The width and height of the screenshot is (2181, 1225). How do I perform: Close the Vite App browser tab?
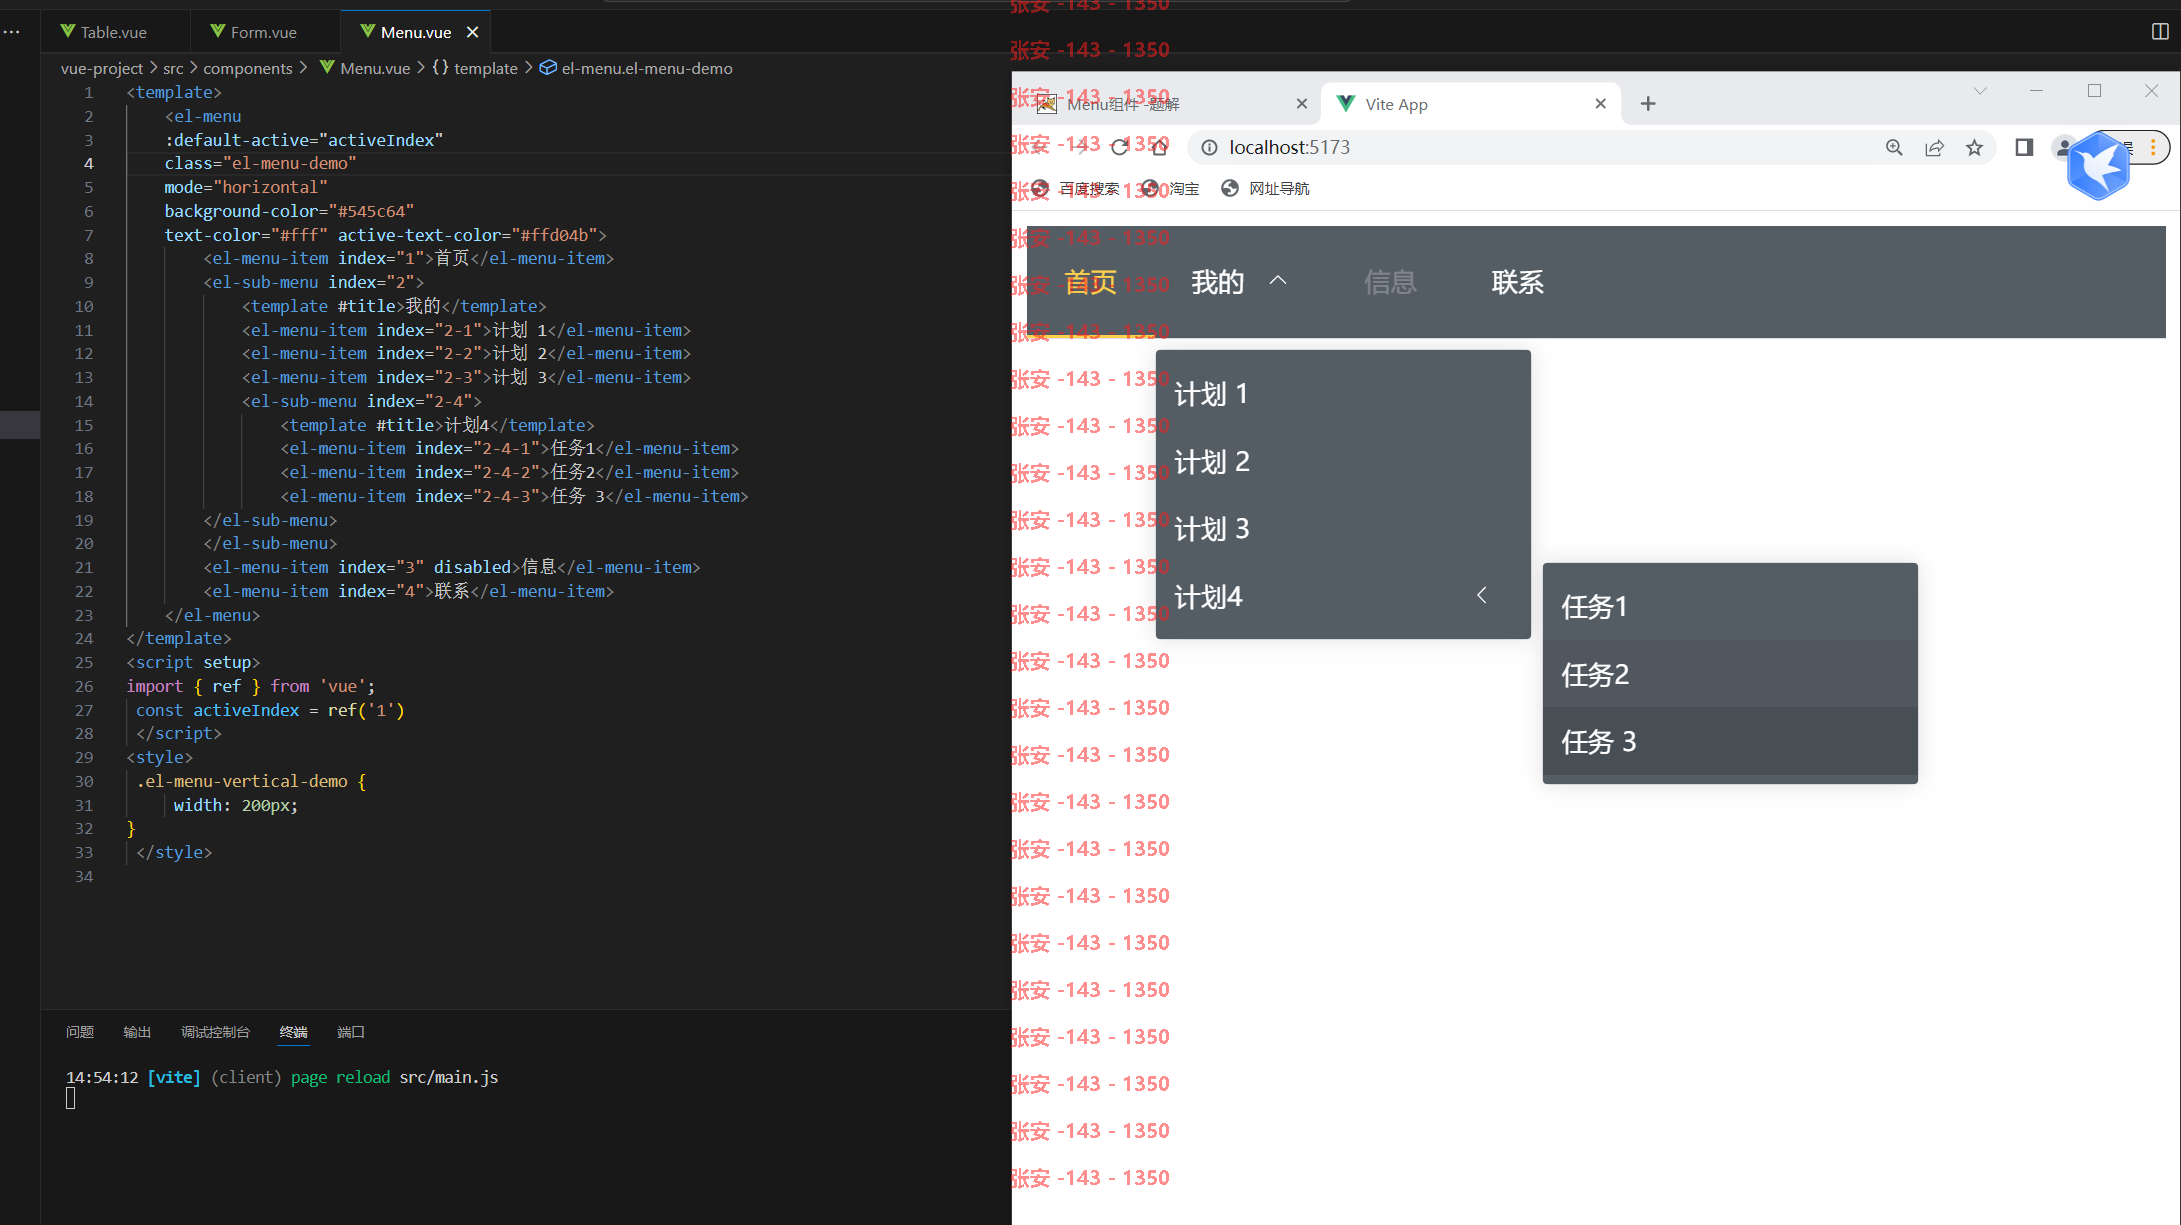pos(1600,104)
